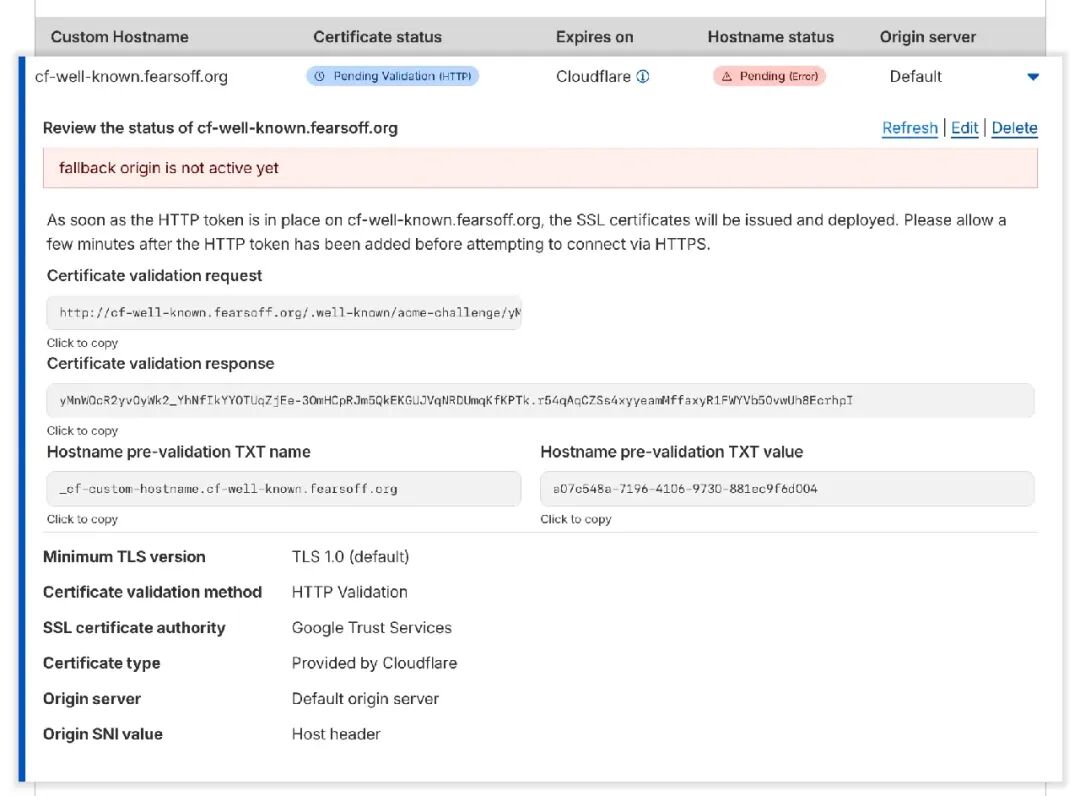Click the Cloudflare text in Expires on column
This screenshot has width=1080, height=796.
point(593,76)
